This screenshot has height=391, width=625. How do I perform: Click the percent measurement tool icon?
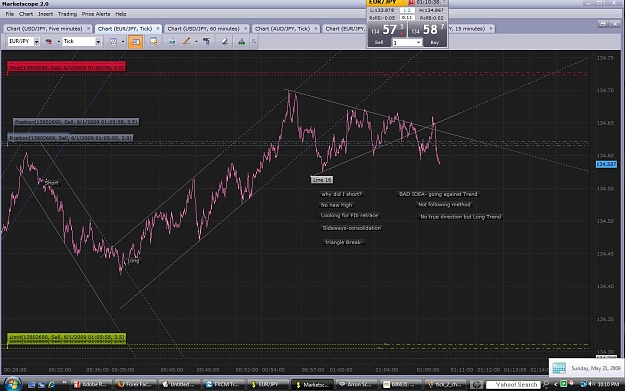pos(206,41)
